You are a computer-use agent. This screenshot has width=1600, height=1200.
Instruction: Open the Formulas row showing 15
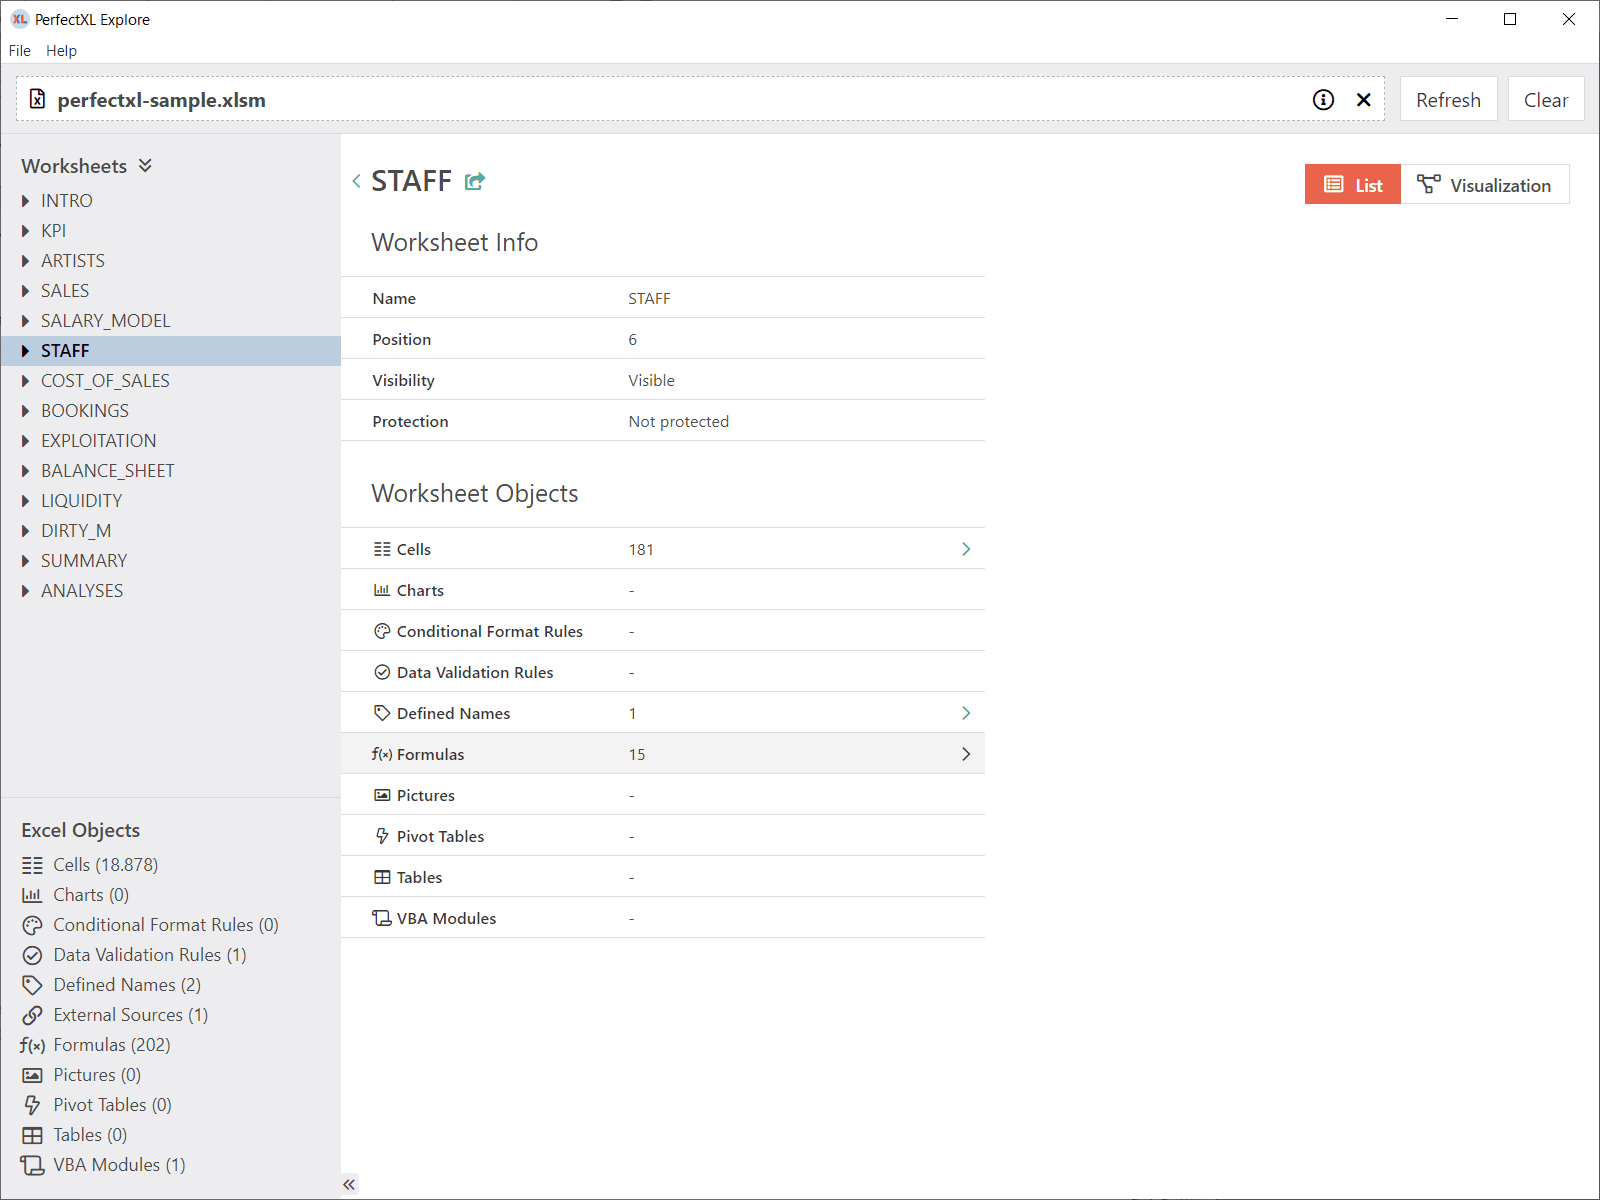tap(663, 754)
